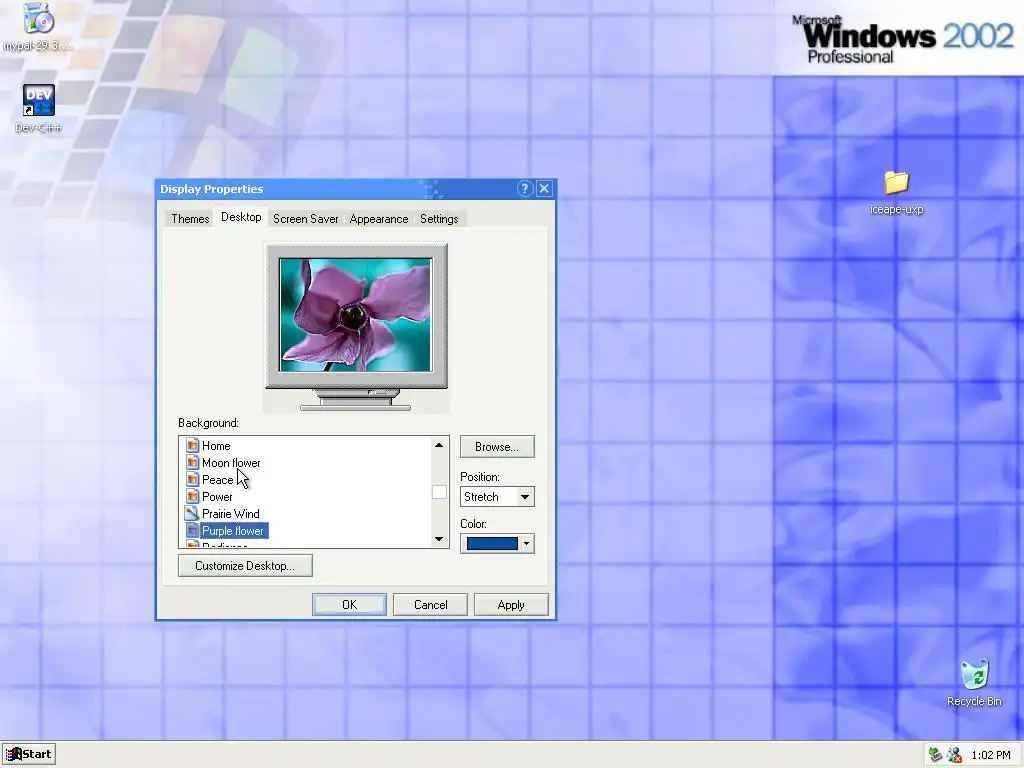Click the tray icon with red mark
Image resolution: width=1024 pixels, height=768 pixels.
(954, 755)
